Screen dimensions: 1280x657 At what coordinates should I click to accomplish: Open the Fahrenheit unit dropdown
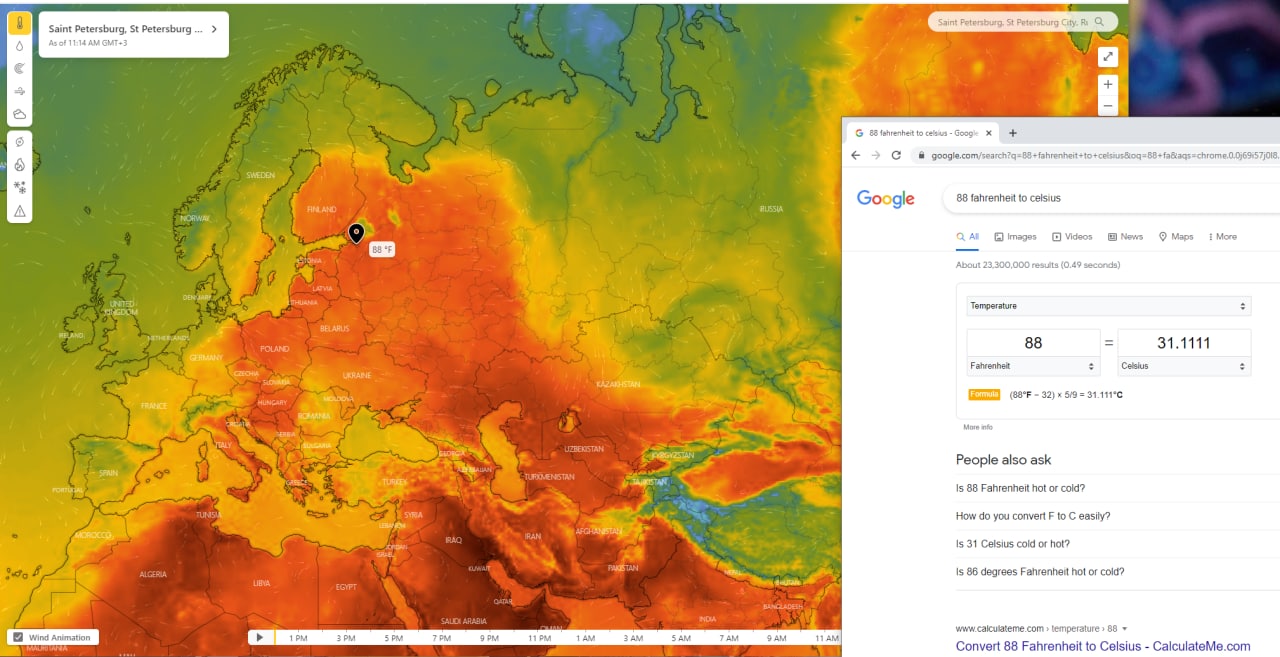[x=1033, y=366]
